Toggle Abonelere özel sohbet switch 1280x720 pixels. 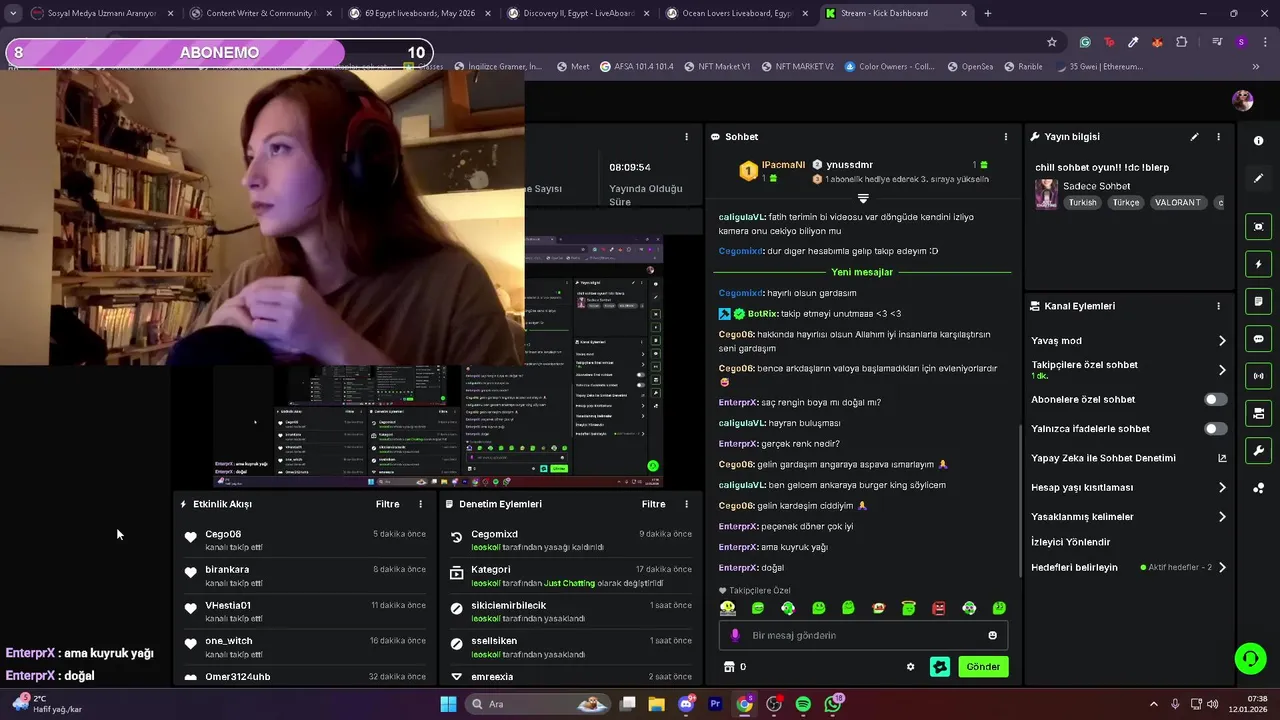tap(1215, 399)
